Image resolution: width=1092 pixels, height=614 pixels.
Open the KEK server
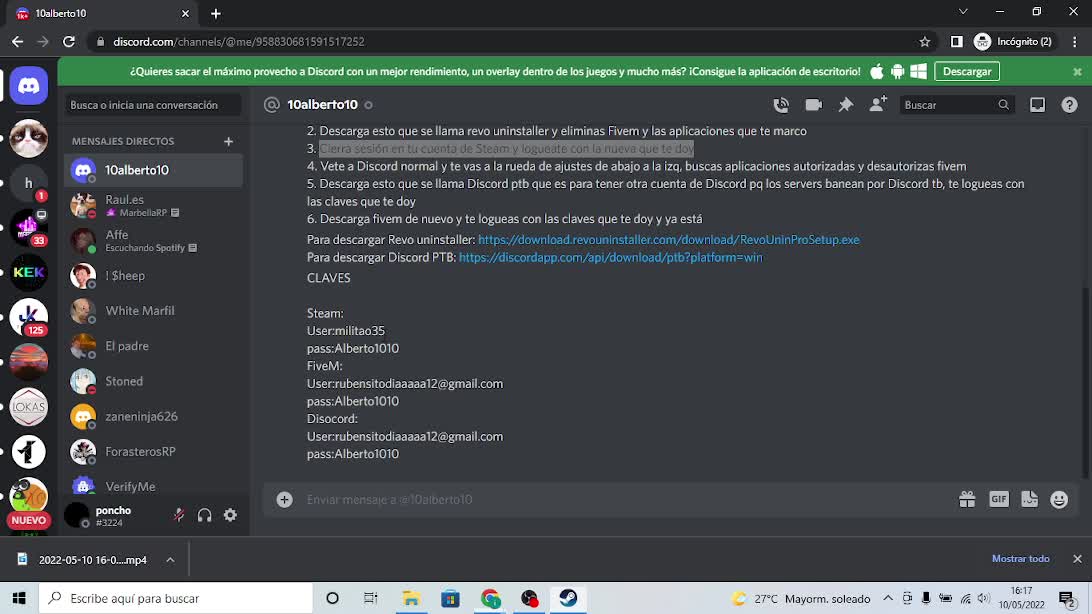(x=29, y=272)
